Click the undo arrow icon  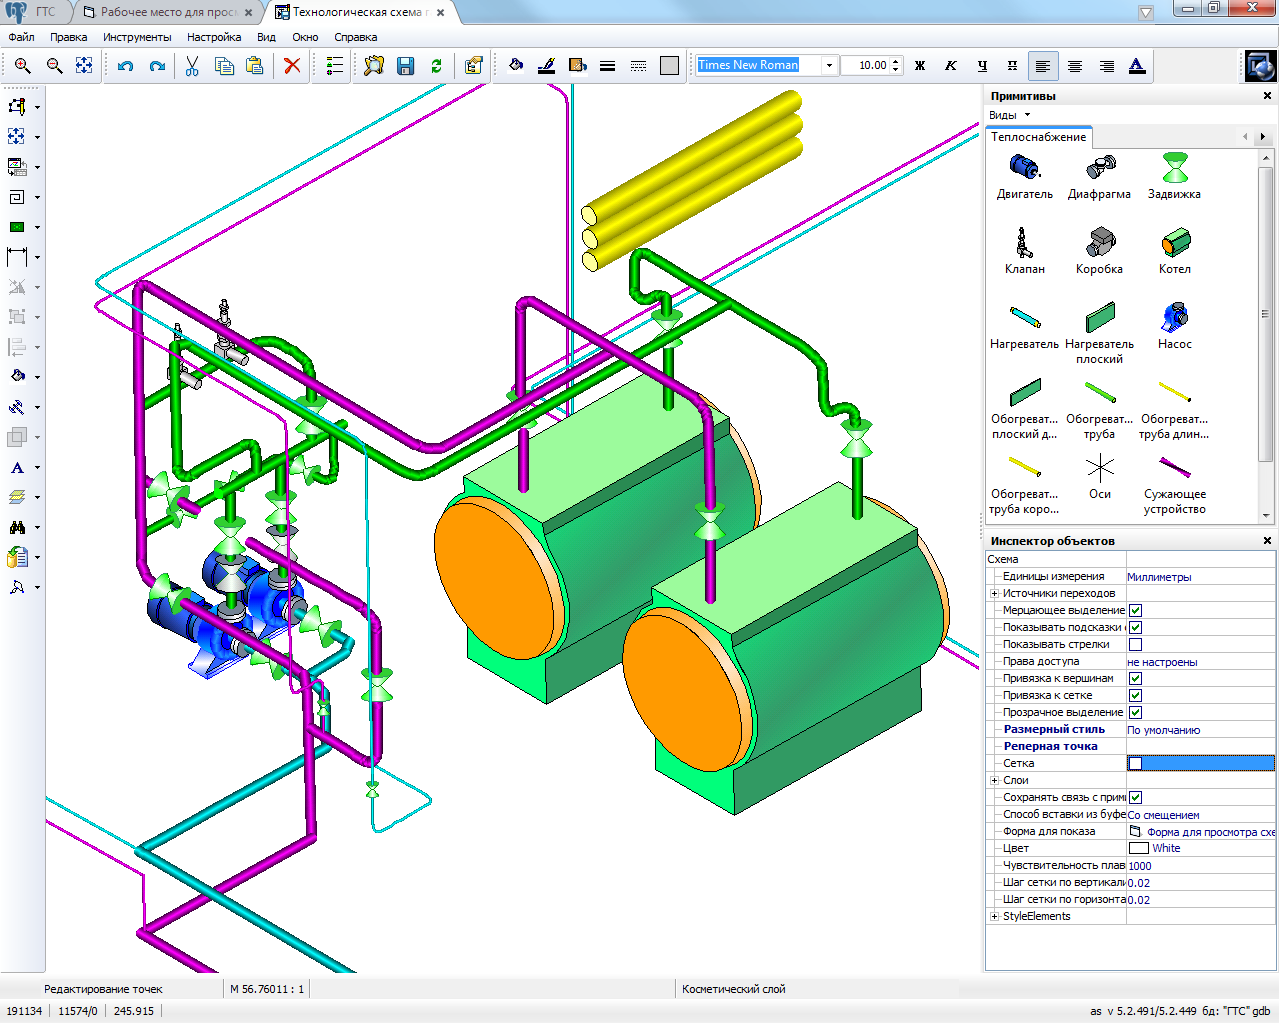click(x=125, y=66)
